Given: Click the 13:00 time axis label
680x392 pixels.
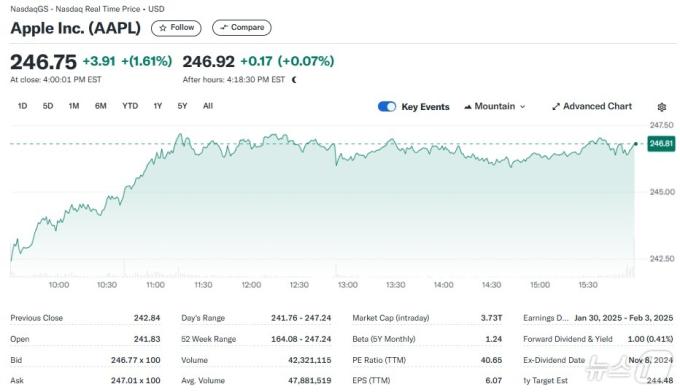Looking at the screenshot, I should [347, 285].
